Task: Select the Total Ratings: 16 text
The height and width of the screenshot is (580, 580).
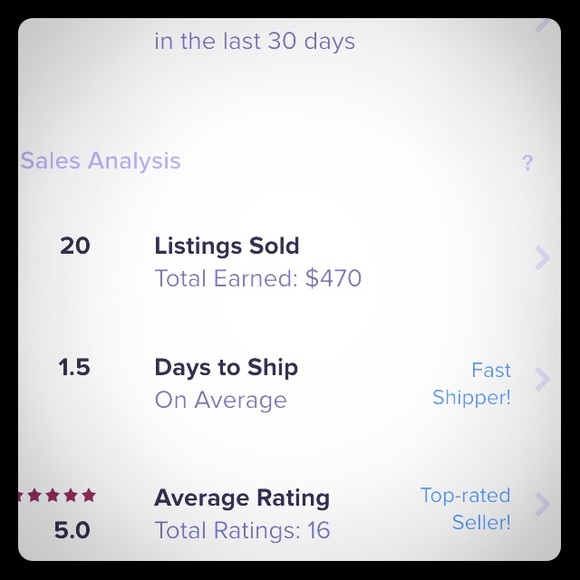Action: [x=242, y=530]
